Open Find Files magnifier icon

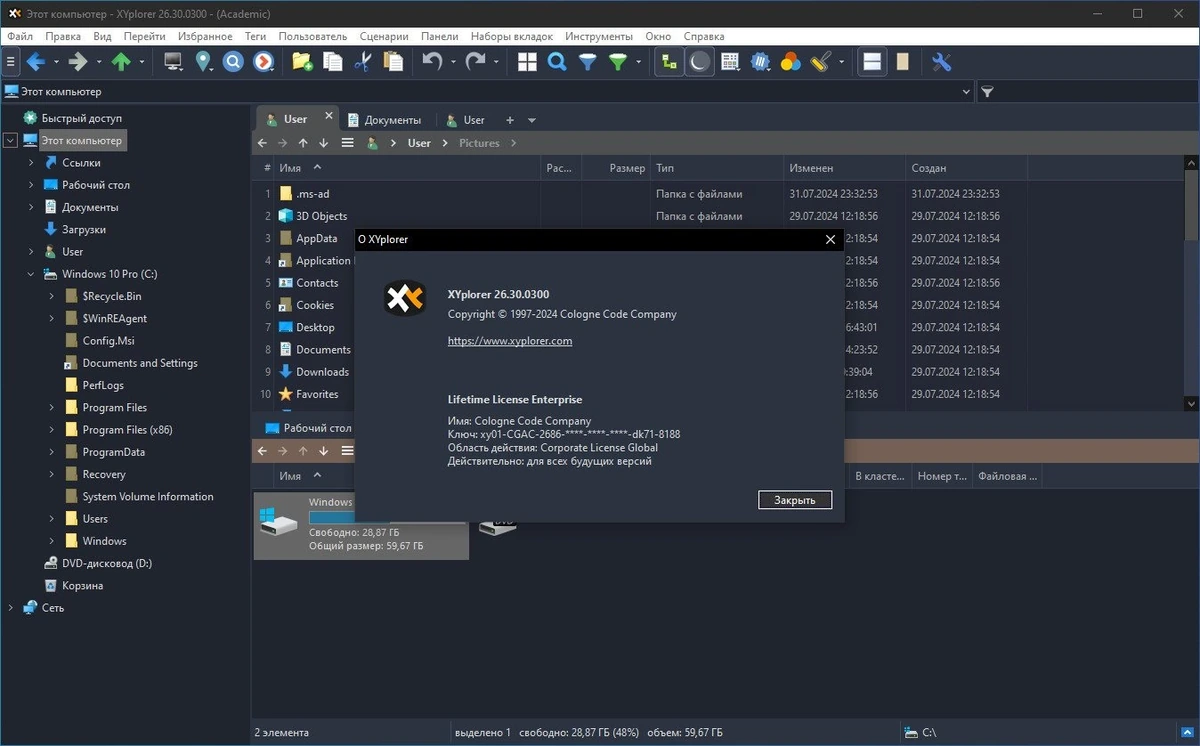(x=557, y=62)
